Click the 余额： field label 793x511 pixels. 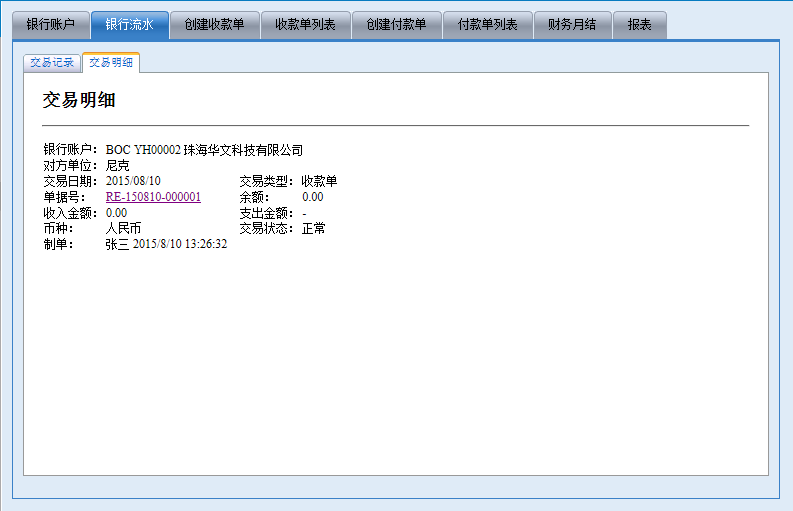click(x=254, y=197)
